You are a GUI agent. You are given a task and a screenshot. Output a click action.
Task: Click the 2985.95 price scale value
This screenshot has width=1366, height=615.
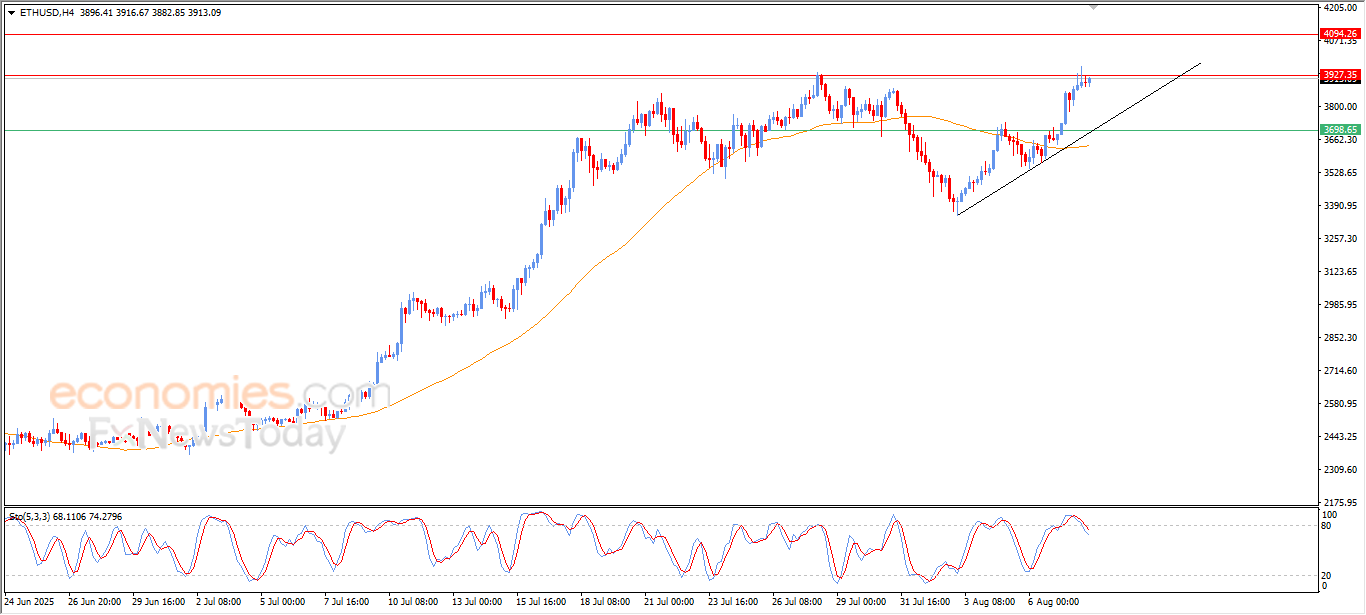pos(1339,305)
